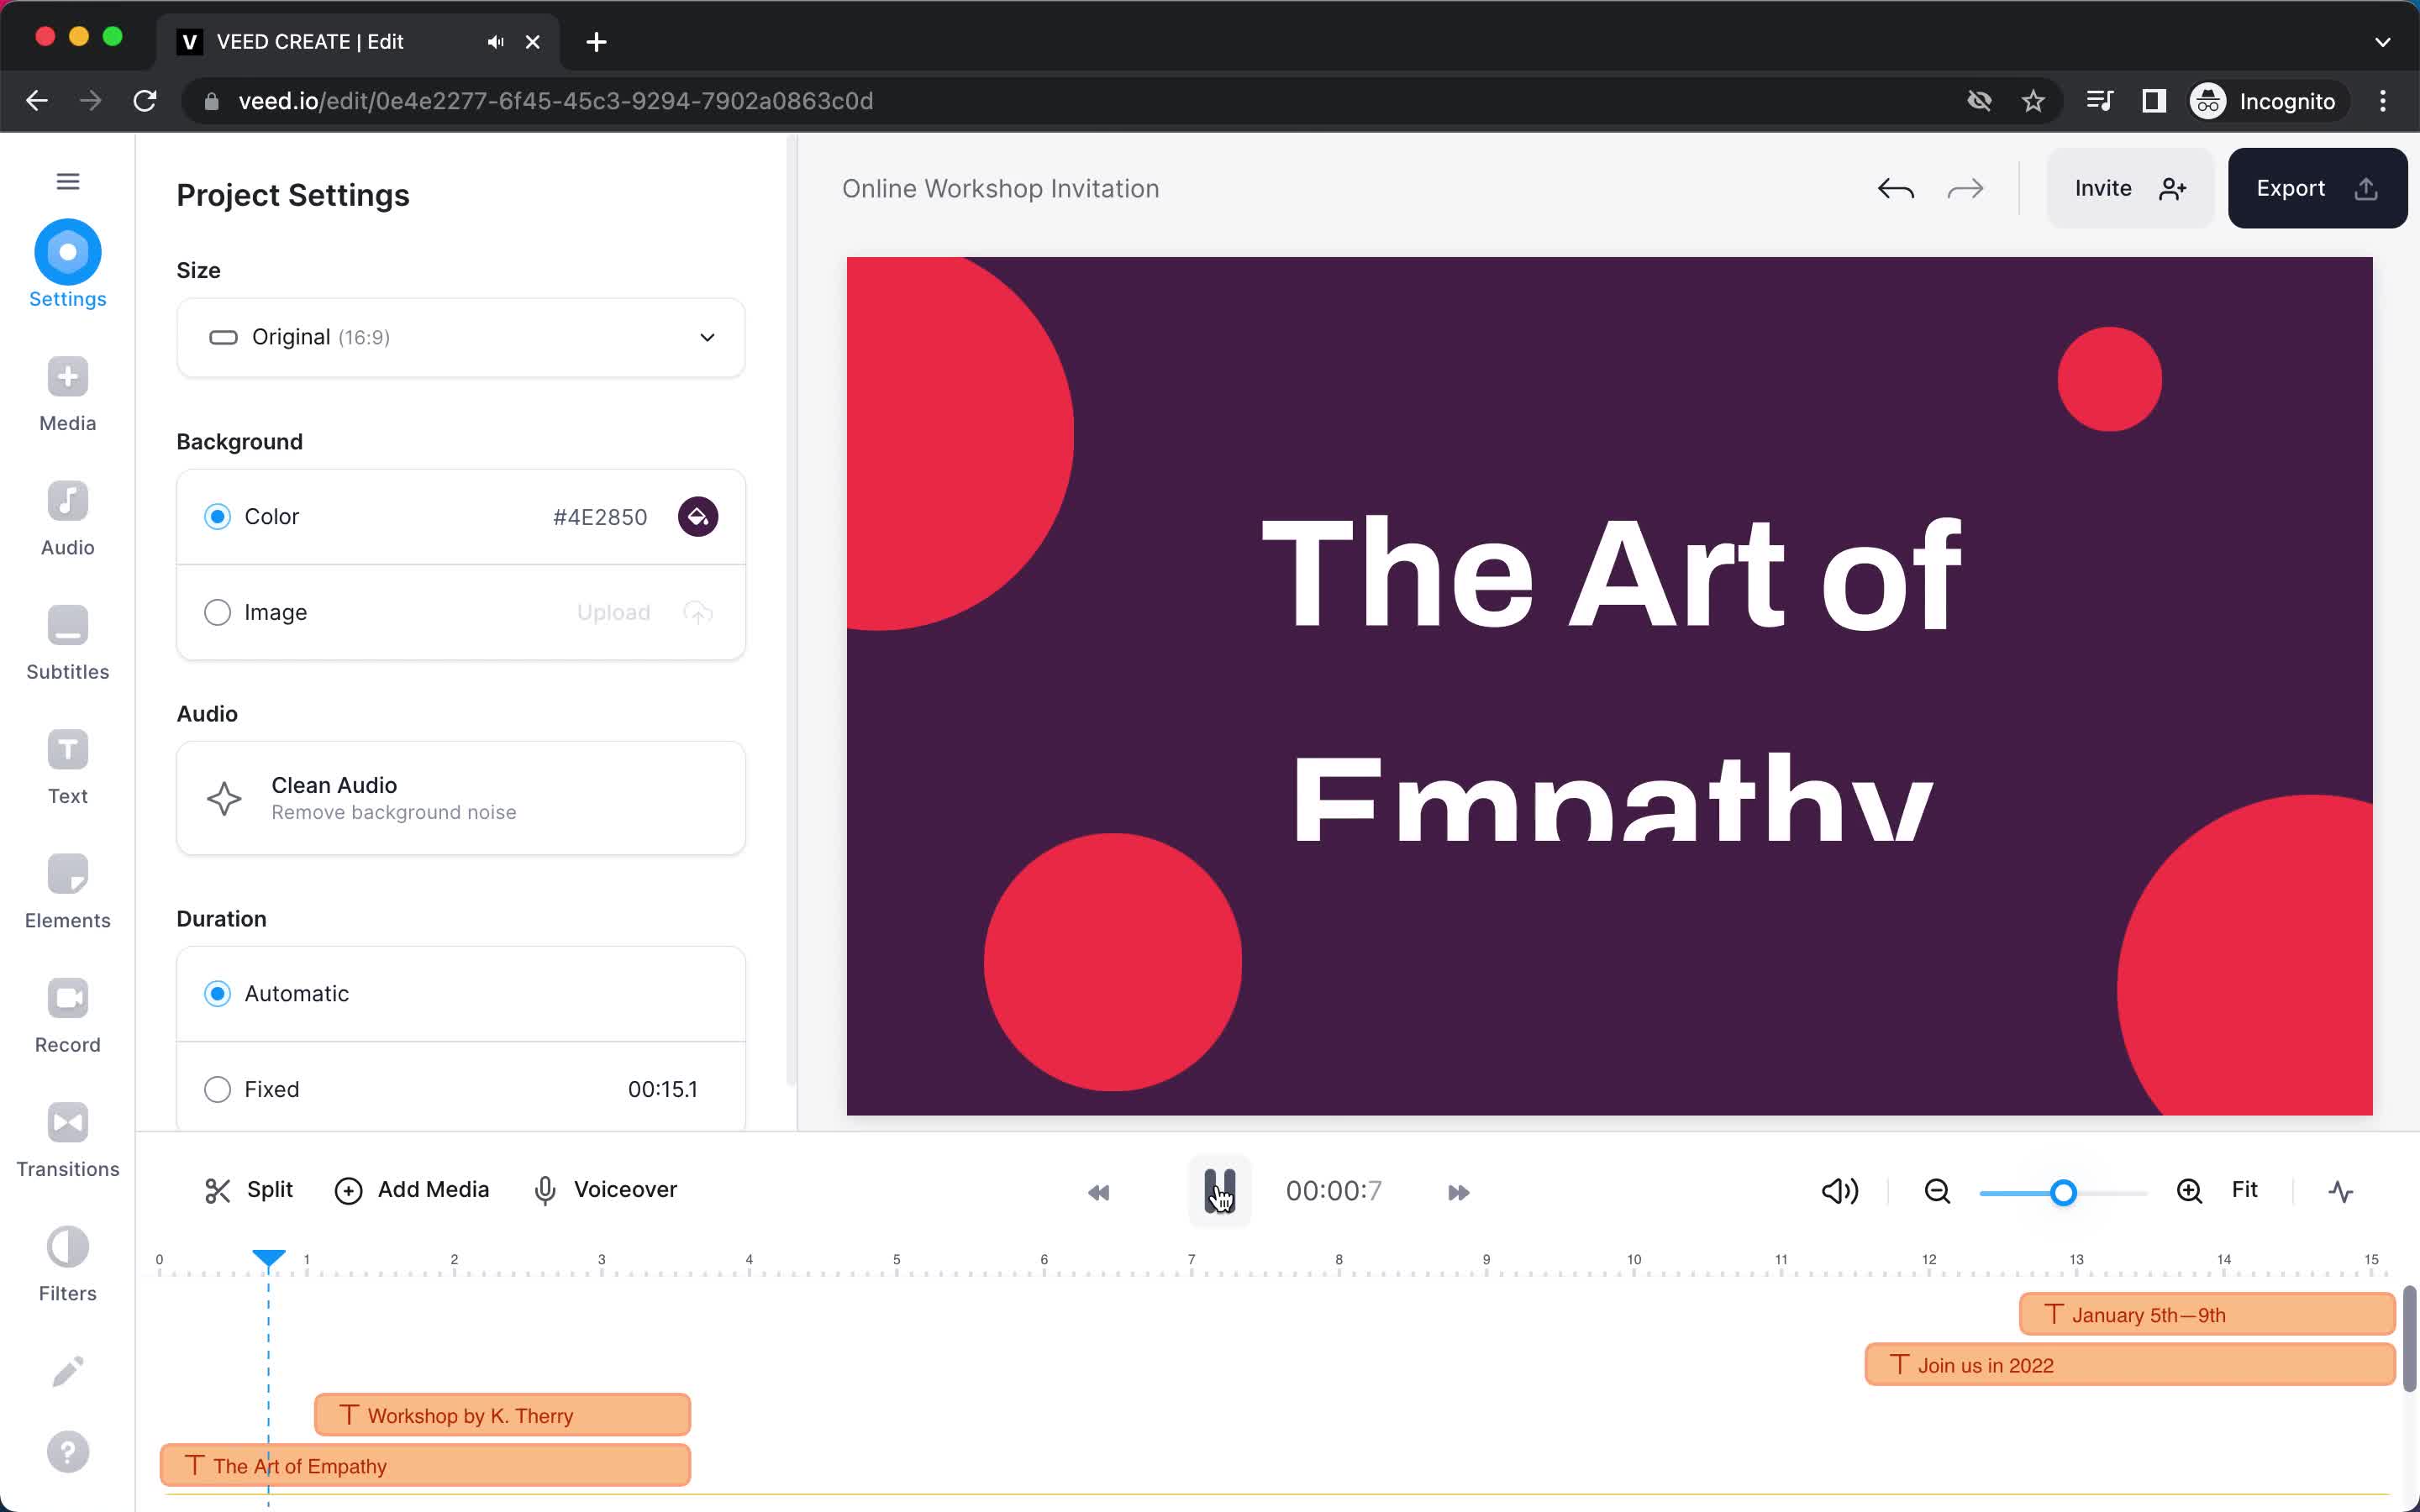Click the Text panel in sidebar
This screenshot has height=1512, width=2420.
coord(68,769)
